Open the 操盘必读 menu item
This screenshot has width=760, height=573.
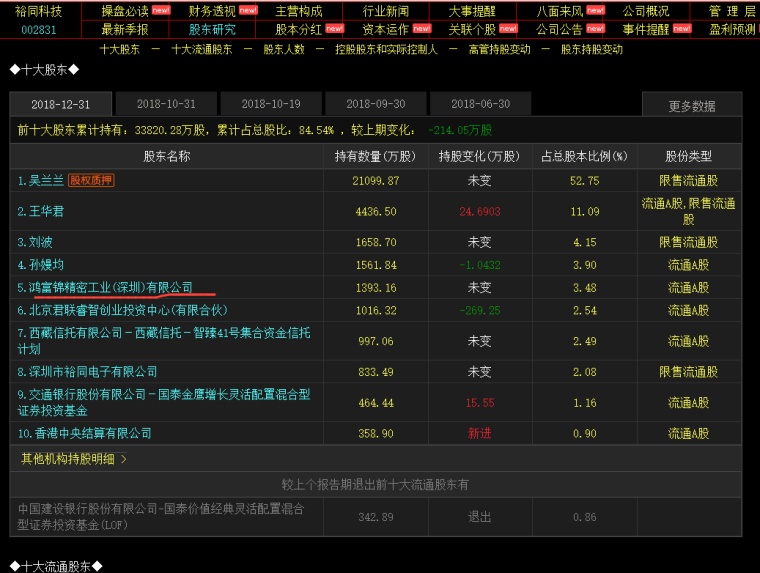click(125, 11)
